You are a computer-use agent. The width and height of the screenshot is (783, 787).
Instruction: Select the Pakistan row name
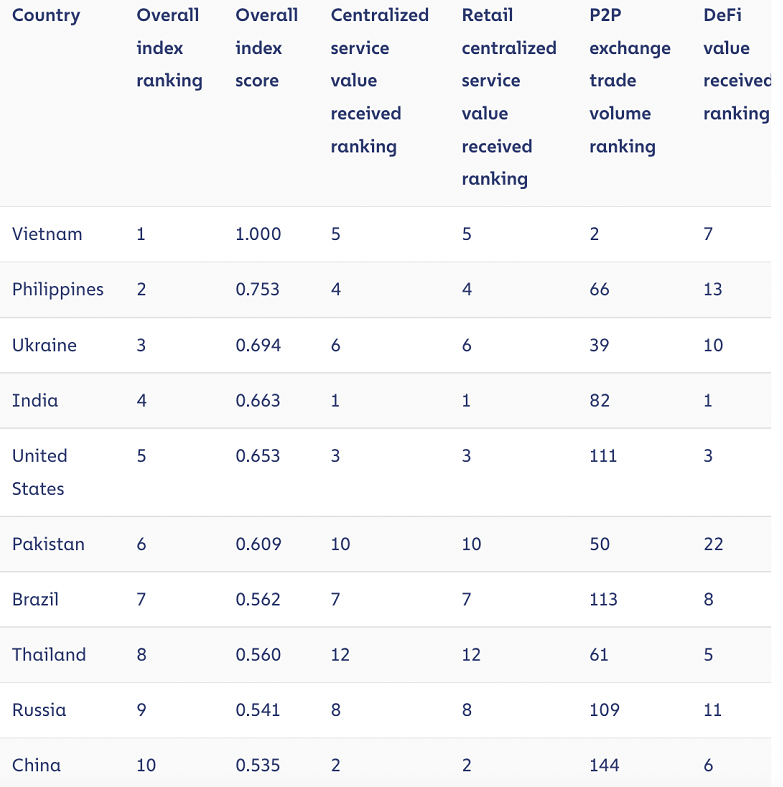(x=48, y=544)
